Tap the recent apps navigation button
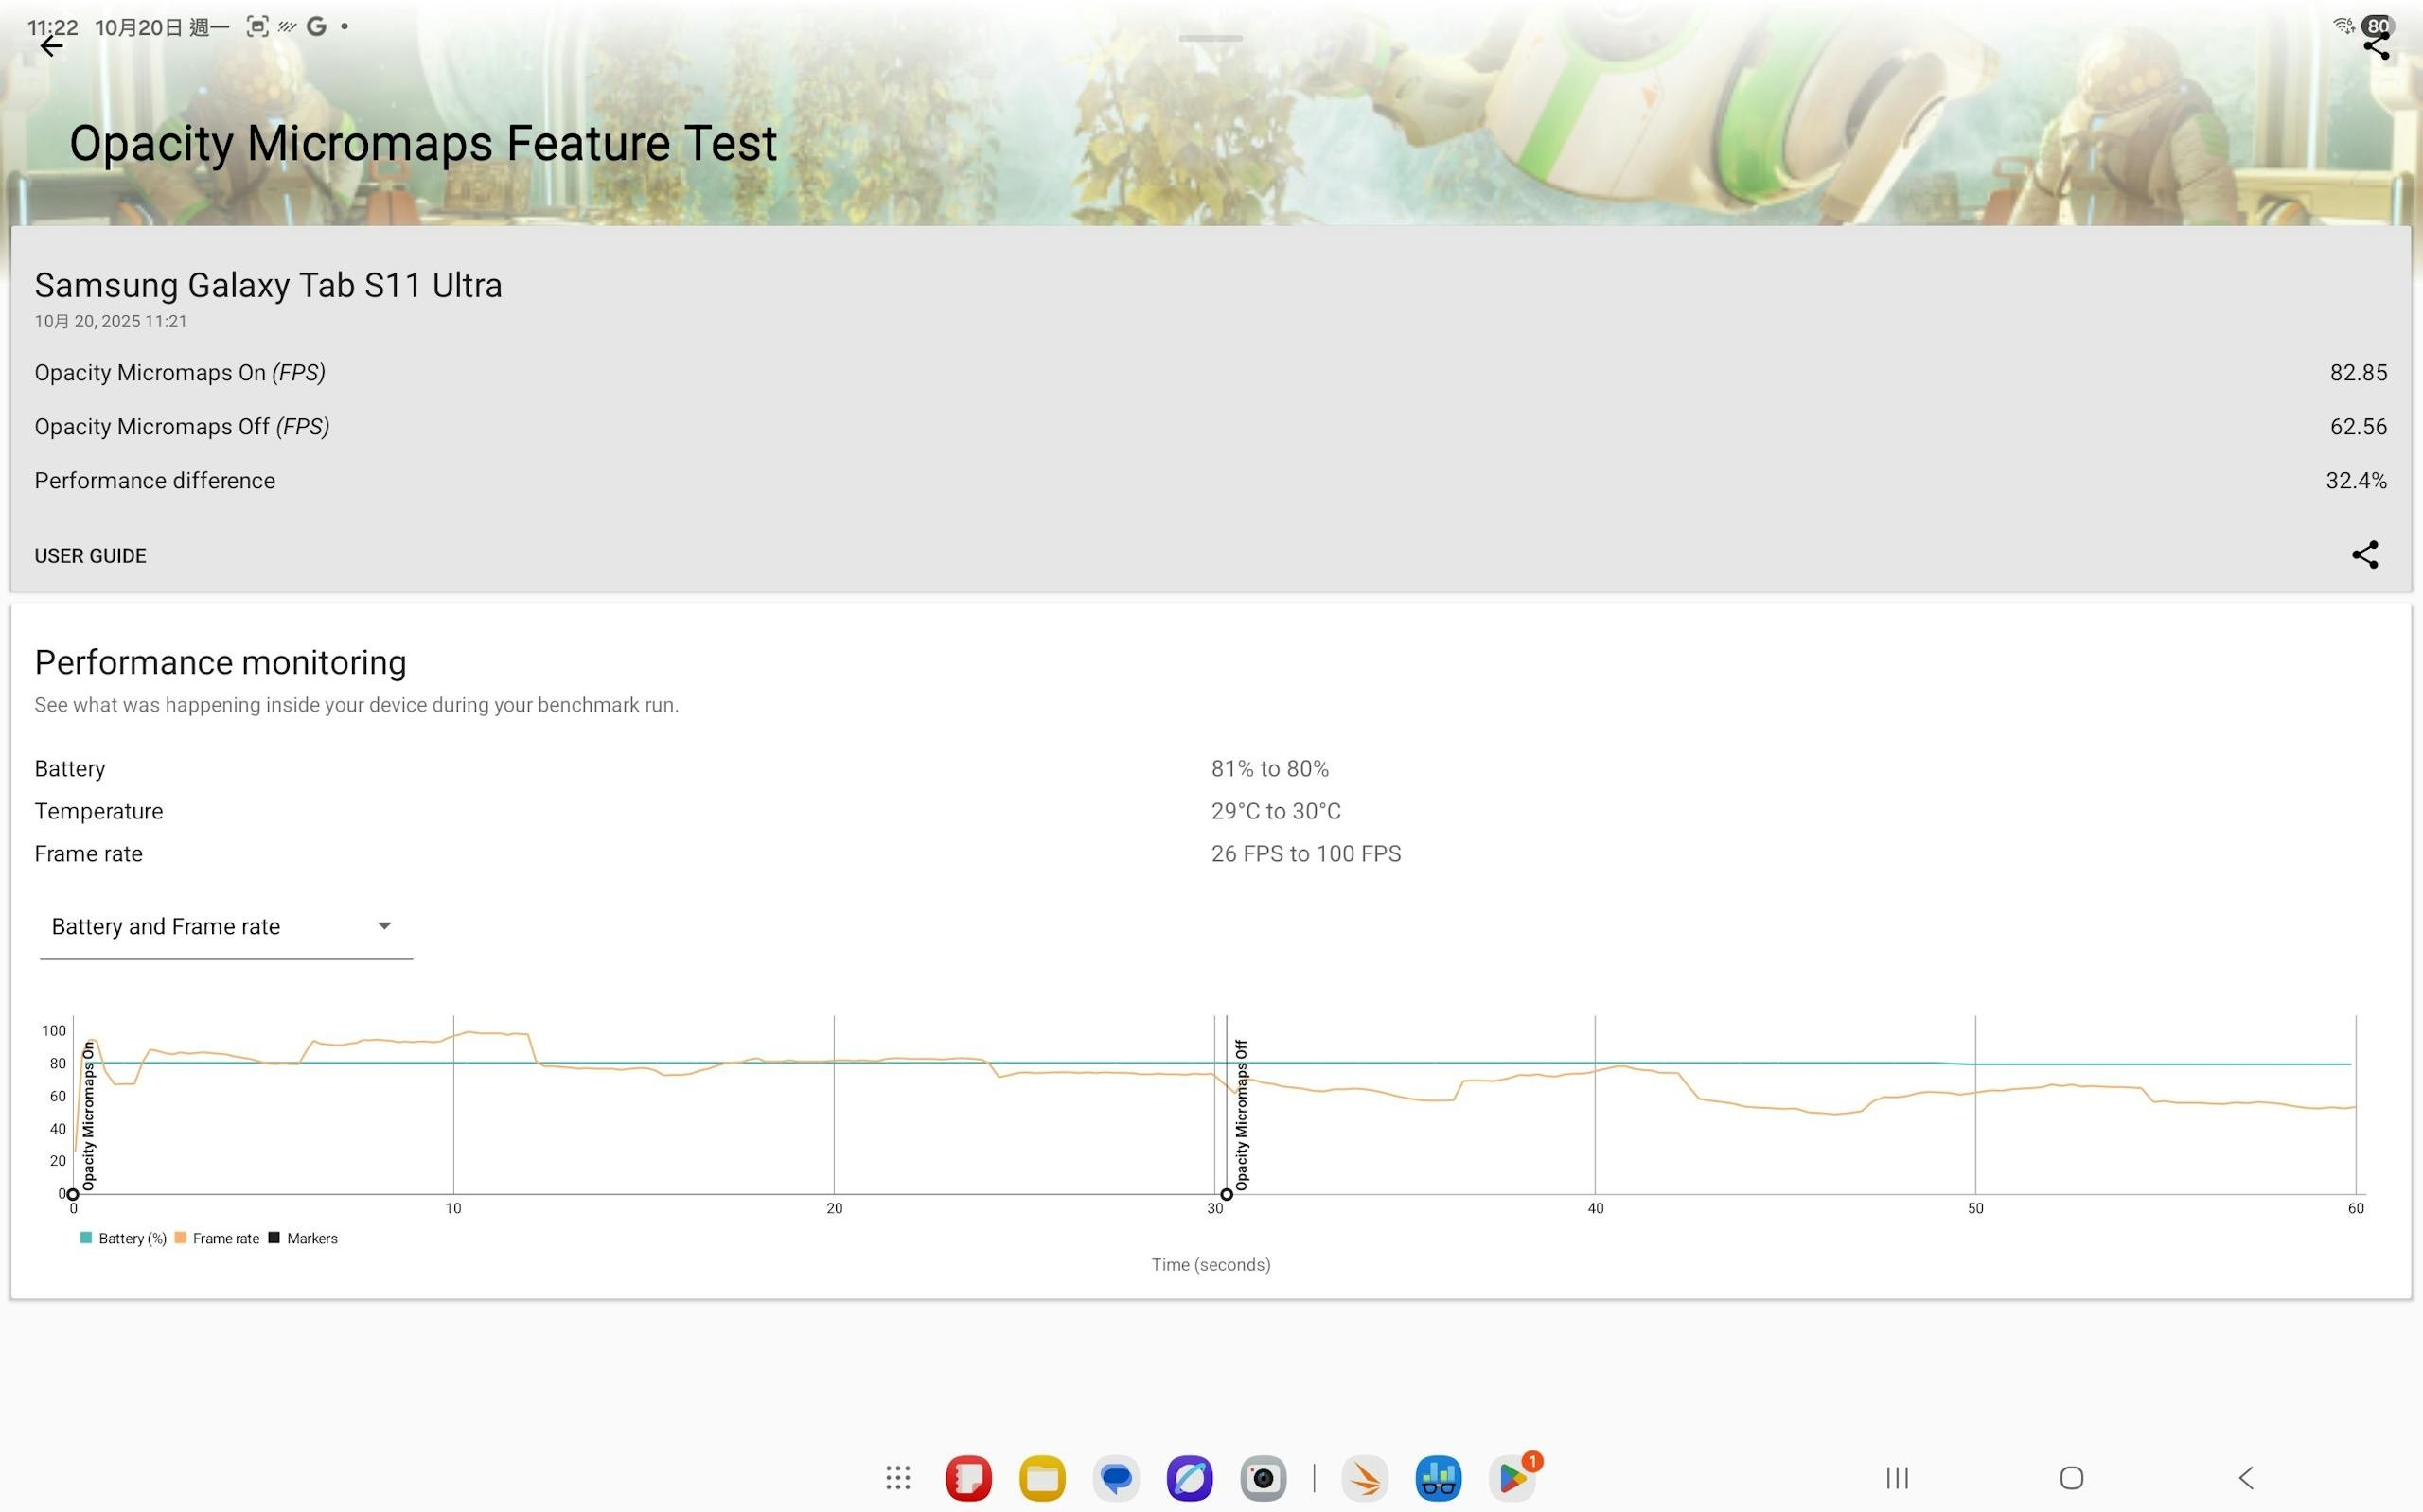Screen dimensions: 2423x1512 tap(1897, 1477)
